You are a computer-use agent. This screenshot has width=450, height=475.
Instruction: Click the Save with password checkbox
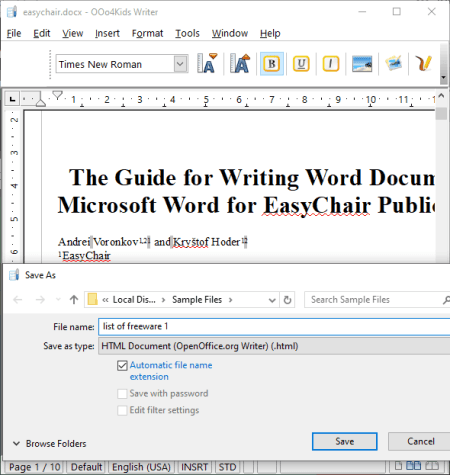click(122, 394)
